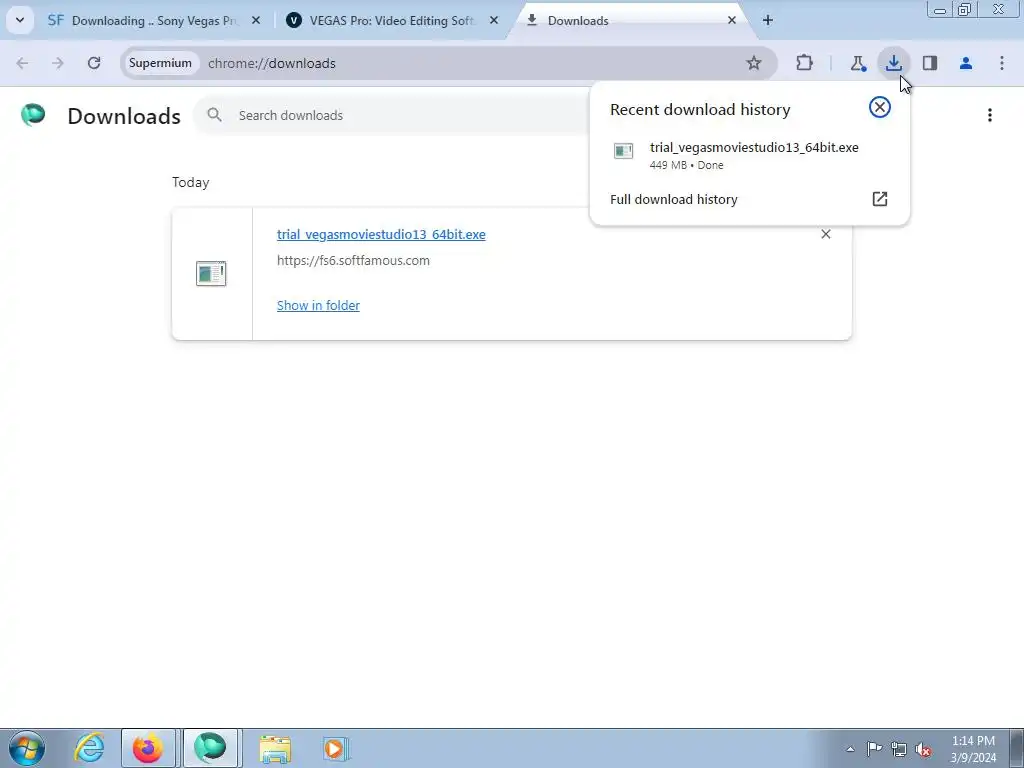Restore down the browser window
The image size is (1024, 768).
tap(965, 9)
